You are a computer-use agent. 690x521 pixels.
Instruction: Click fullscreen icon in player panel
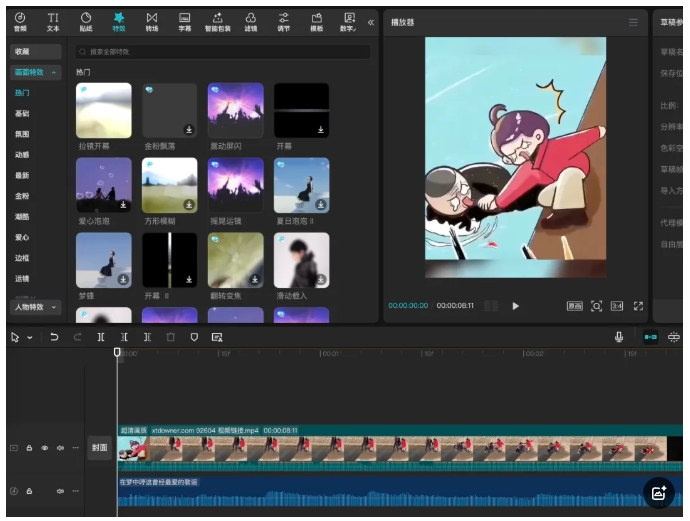638,306
